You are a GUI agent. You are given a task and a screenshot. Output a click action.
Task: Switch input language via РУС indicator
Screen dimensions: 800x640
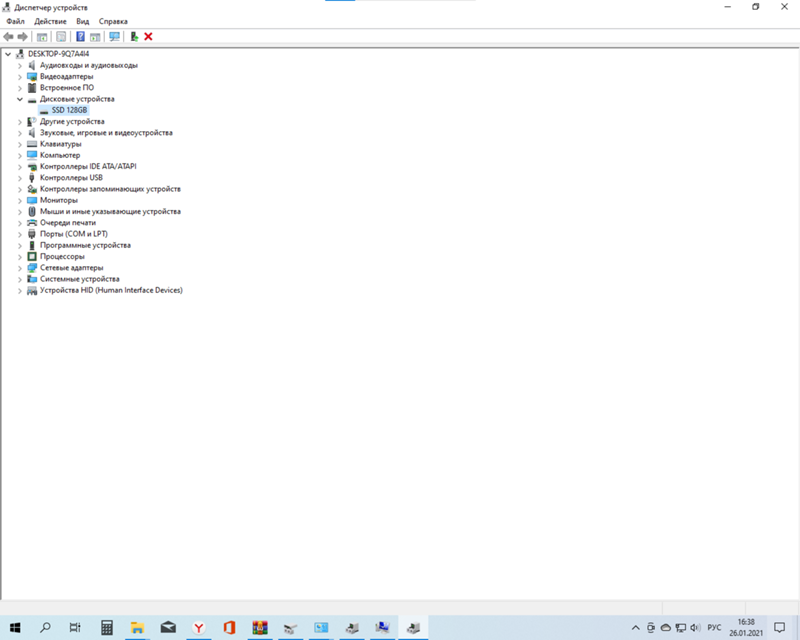[x=714, y=627]
